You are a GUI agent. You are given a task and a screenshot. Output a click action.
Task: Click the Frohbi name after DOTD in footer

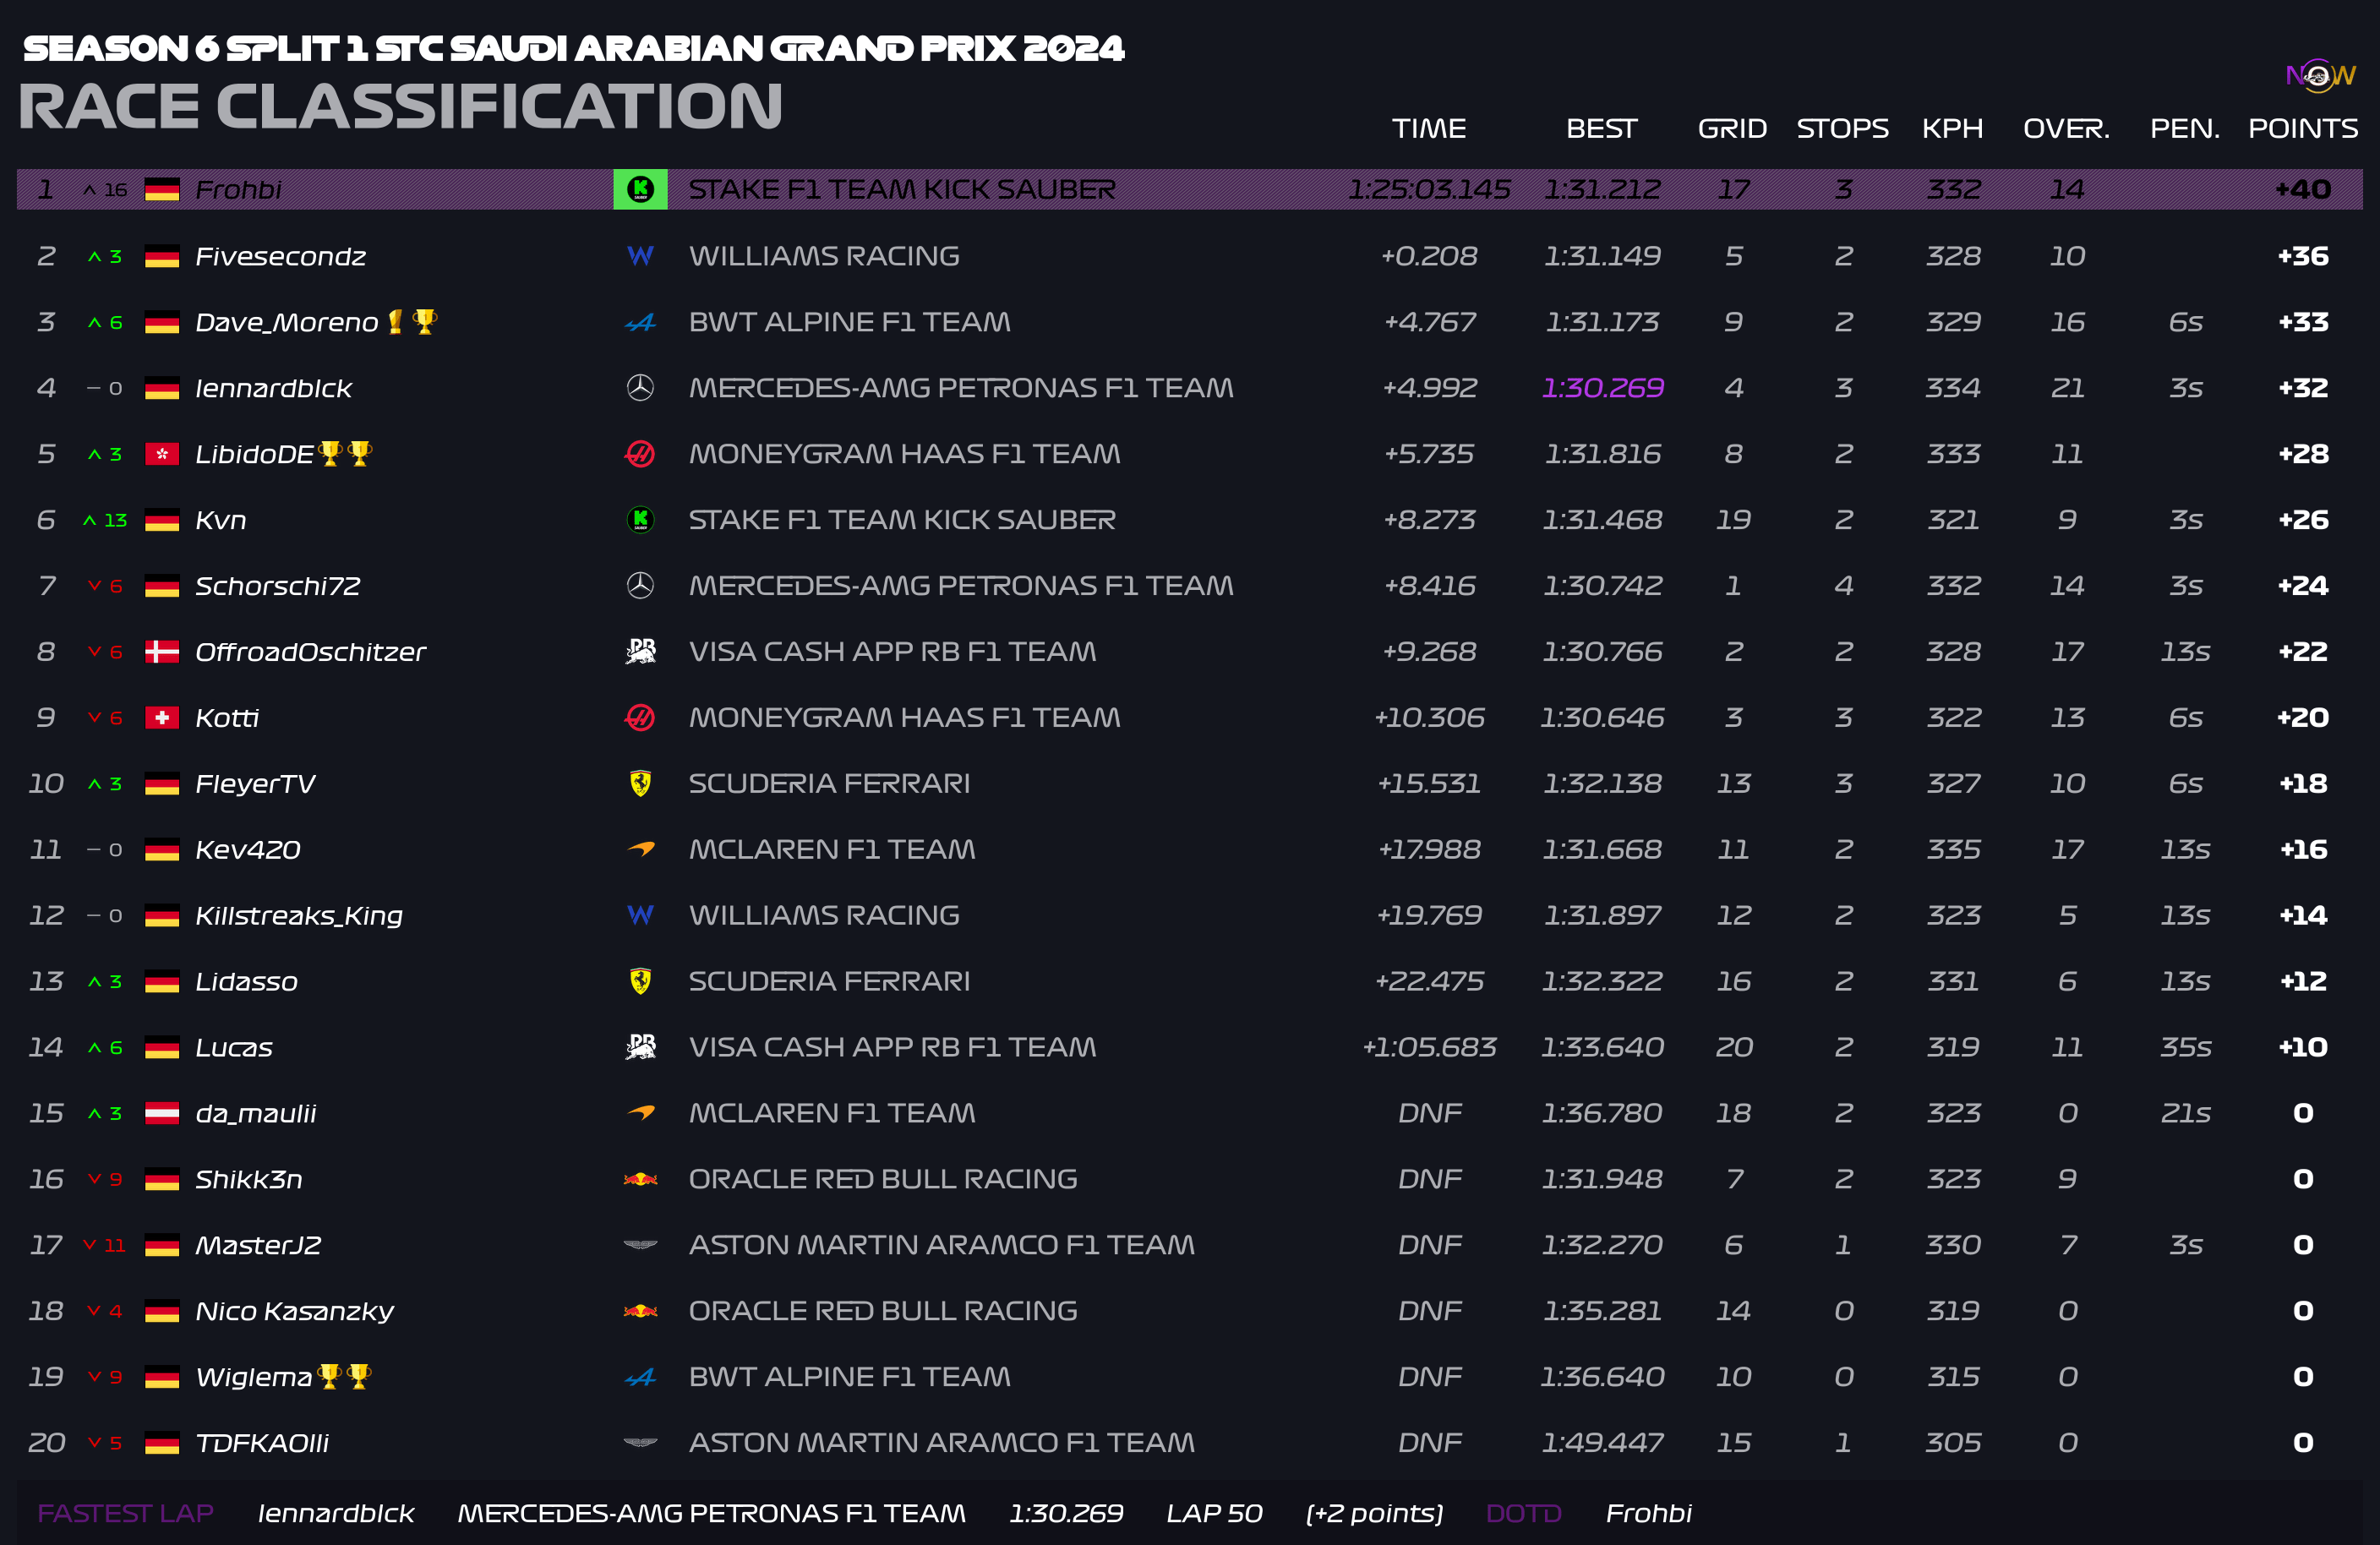pos(1649,1513)
